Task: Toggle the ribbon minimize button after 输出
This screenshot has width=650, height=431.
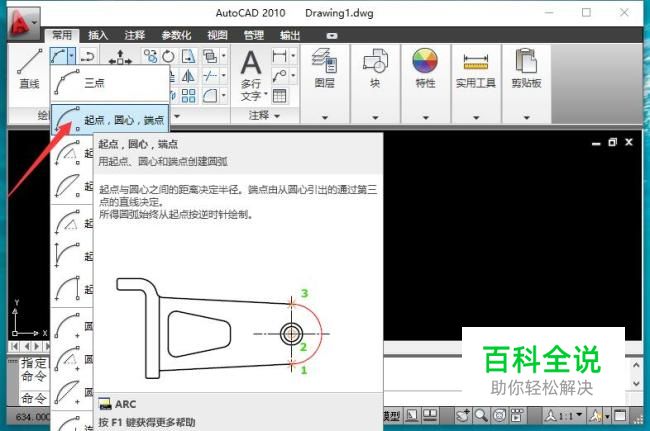Action: [332, 36]
